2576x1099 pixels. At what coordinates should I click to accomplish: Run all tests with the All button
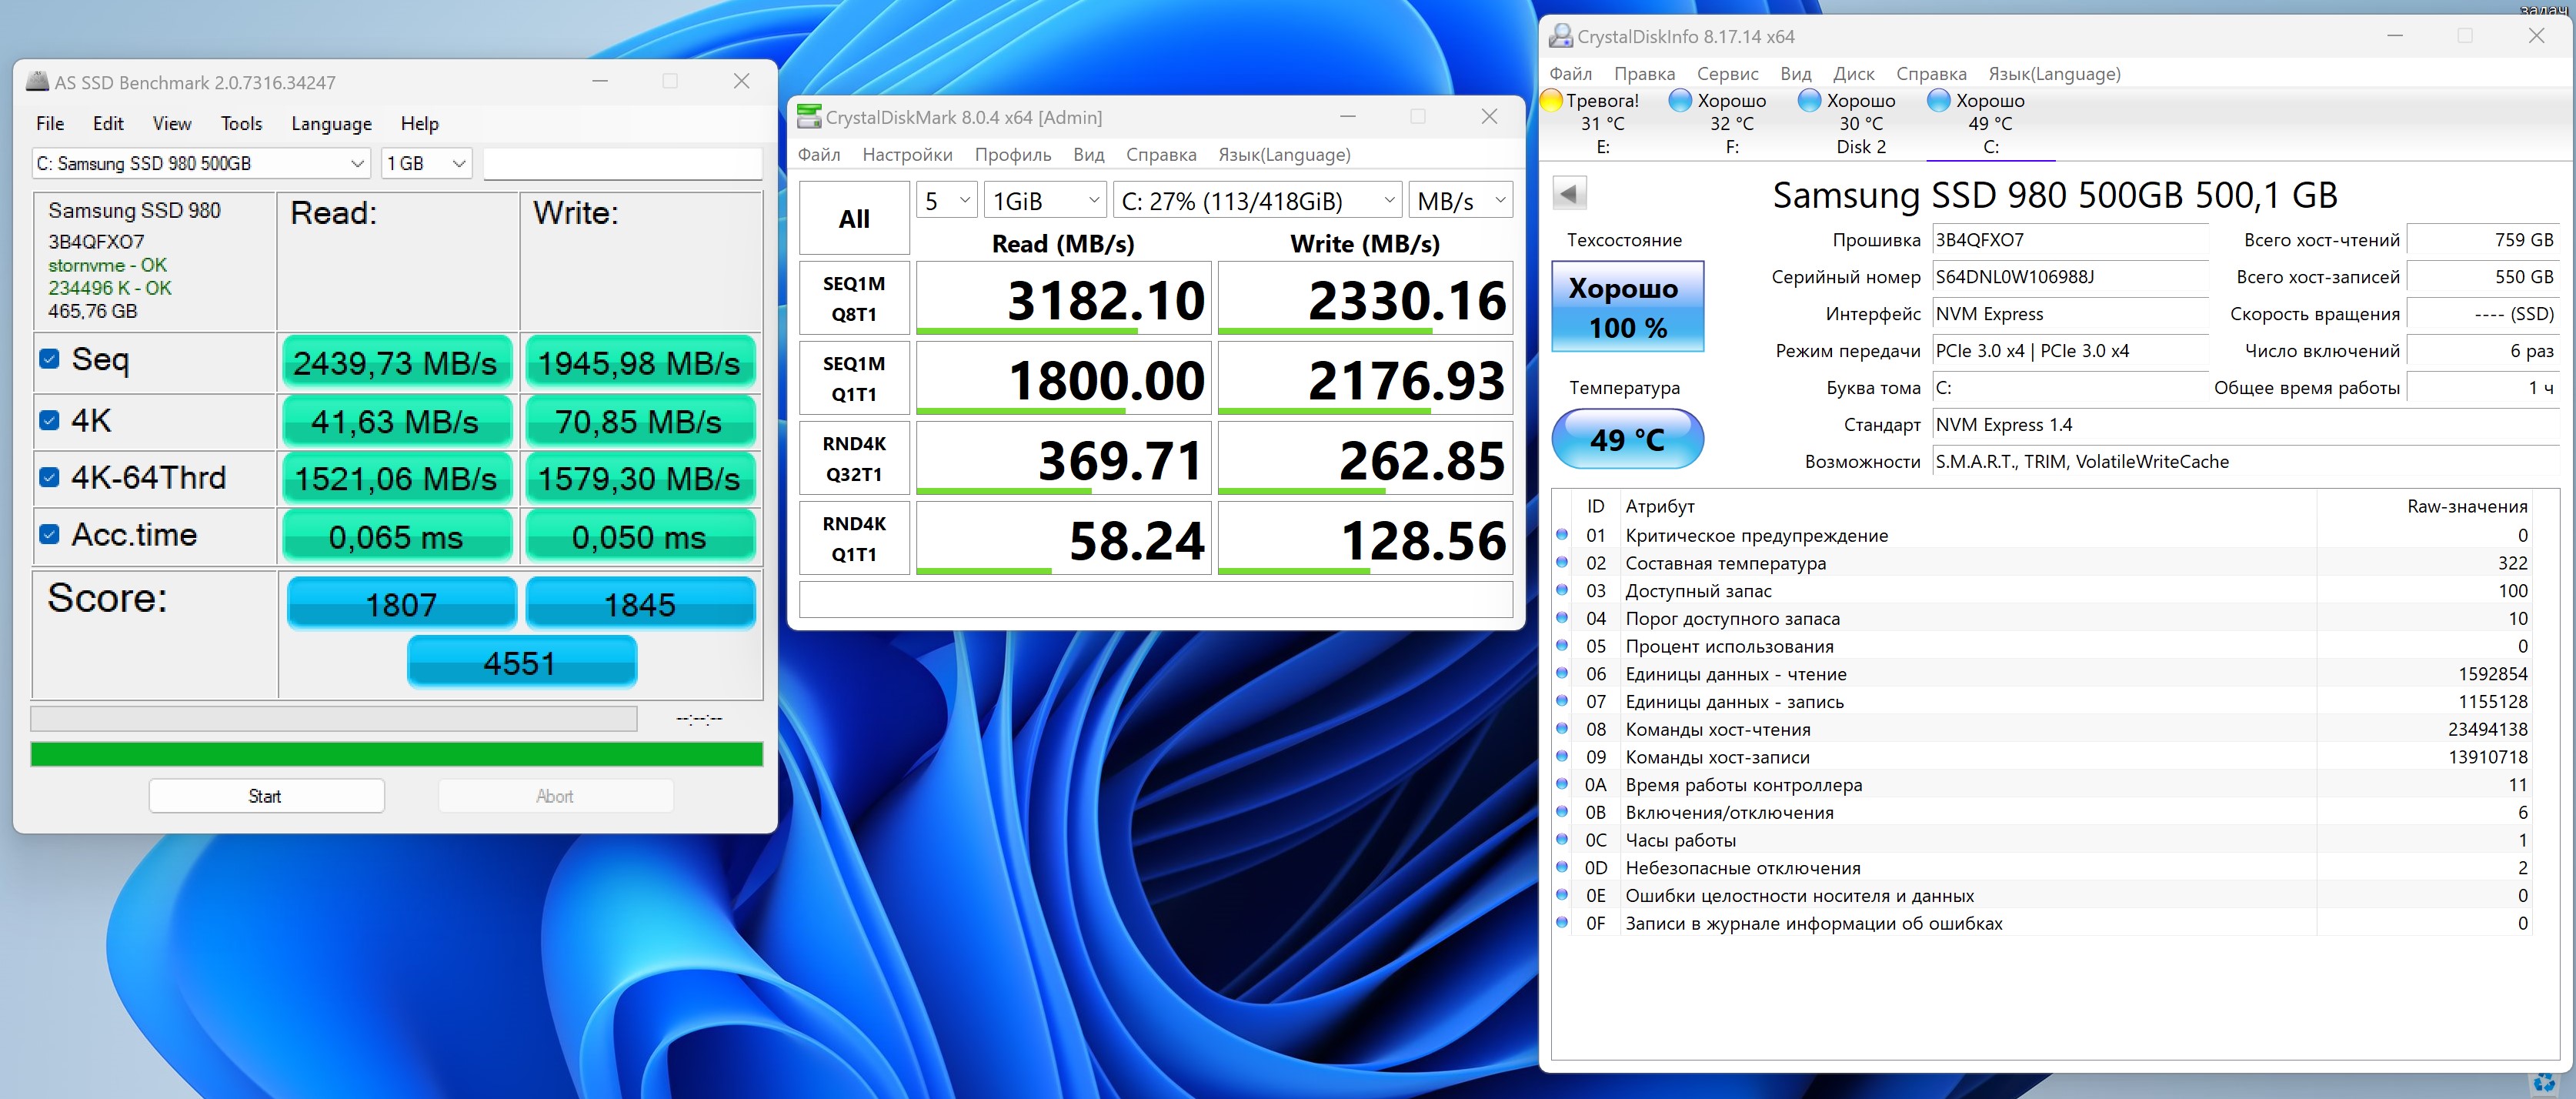tap(854, 218)
